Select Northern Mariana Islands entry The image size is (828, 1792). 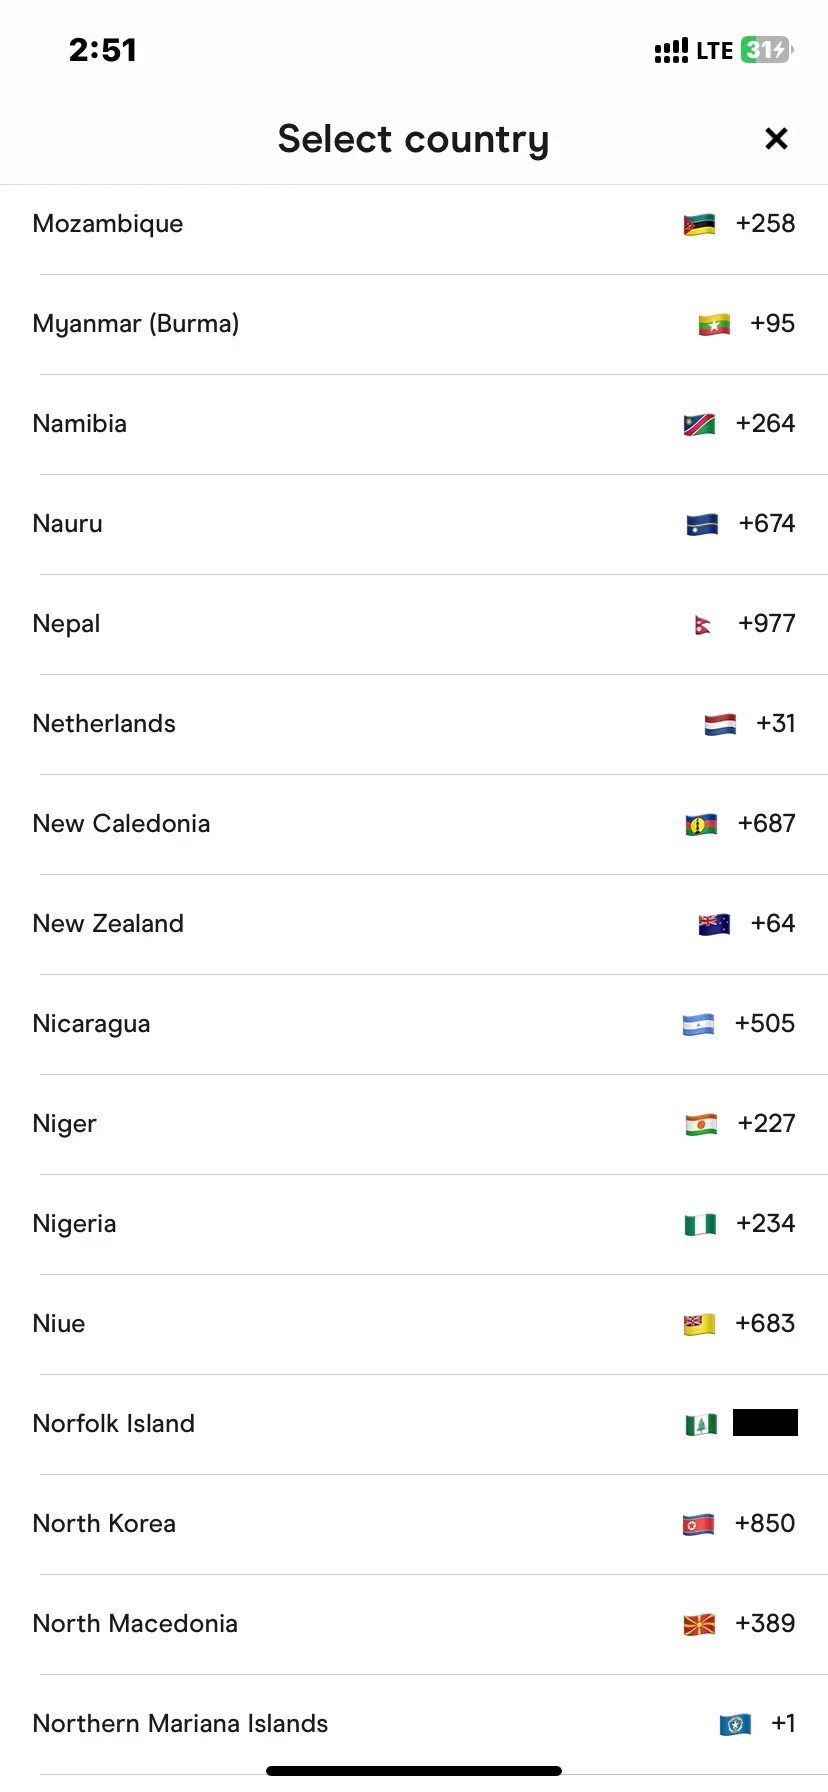tap(414, 1724)
